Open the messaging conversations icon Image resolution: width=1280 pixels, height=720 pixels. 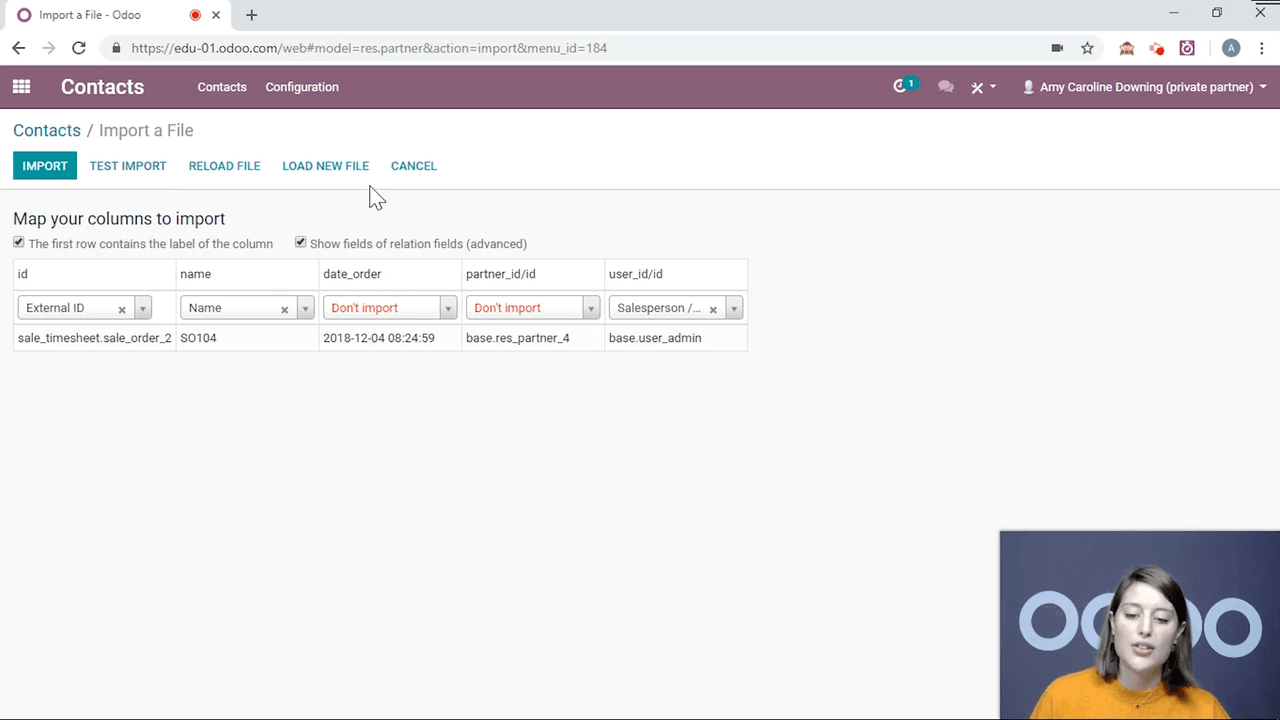(945, 87)
